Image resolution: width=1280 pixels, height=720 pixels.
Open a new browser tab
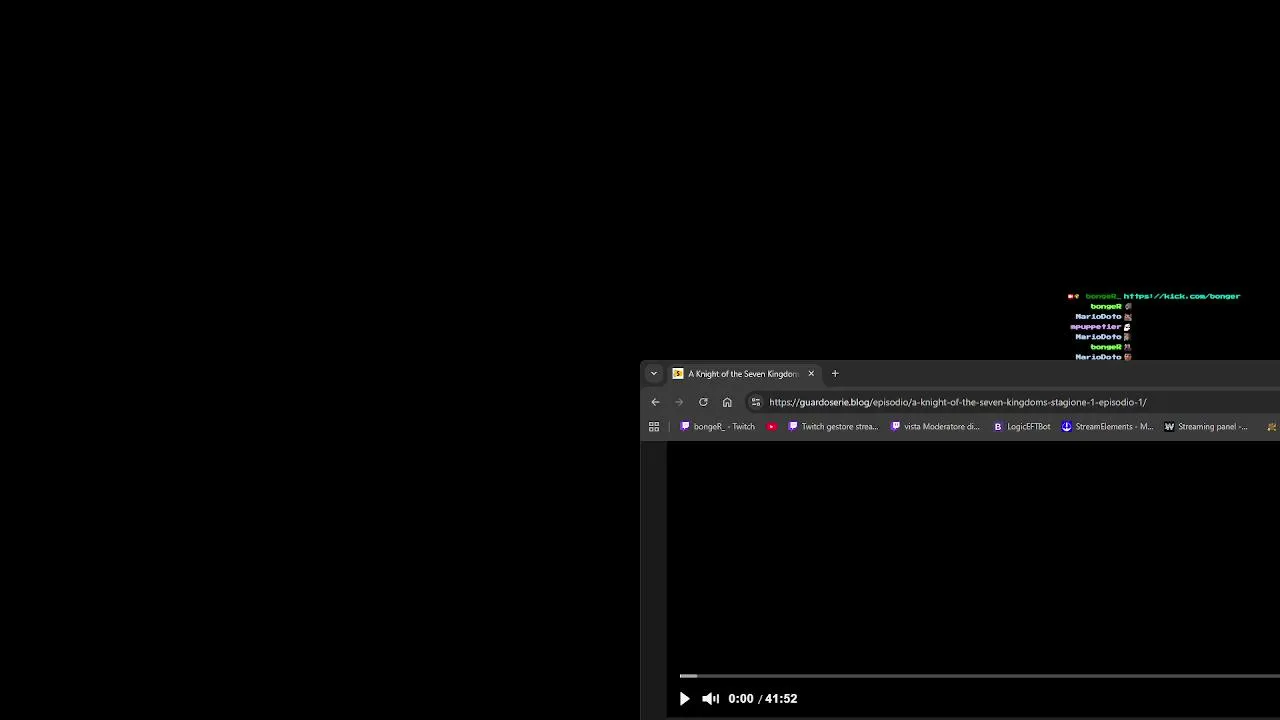[835, 374]
